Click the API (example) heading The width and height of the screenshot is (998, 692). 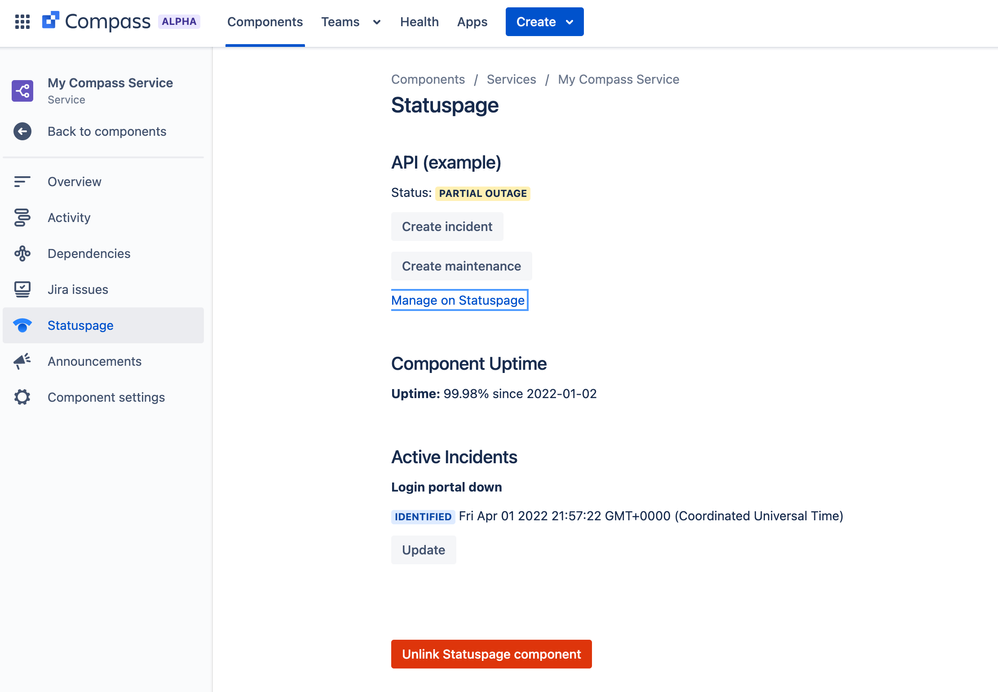click(x=446, y=163)
